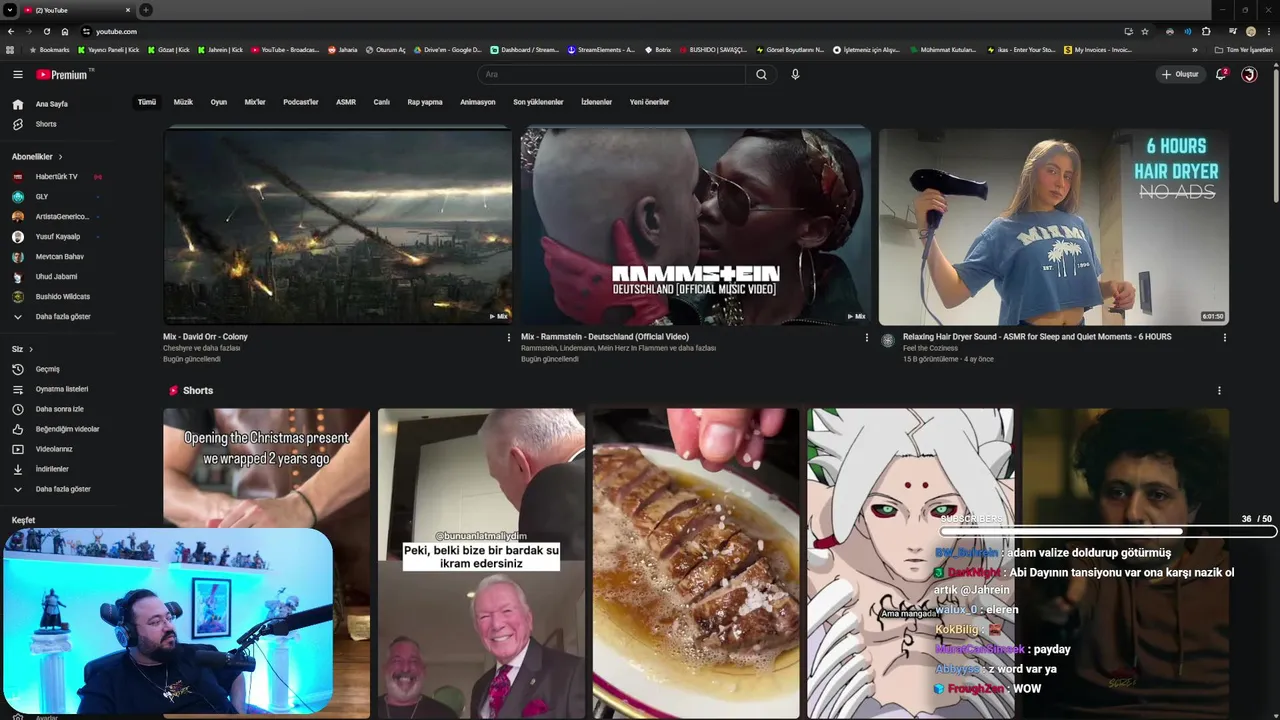Select the Rap yapma filter chip
The width and height of the screenshot is (1280, 720).
coord(425,102)
